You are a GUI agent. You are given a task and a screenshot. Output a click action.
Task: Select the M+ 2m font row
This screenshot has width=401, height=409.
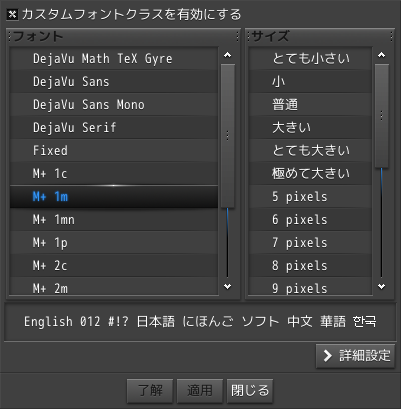[x=114, y=286]
